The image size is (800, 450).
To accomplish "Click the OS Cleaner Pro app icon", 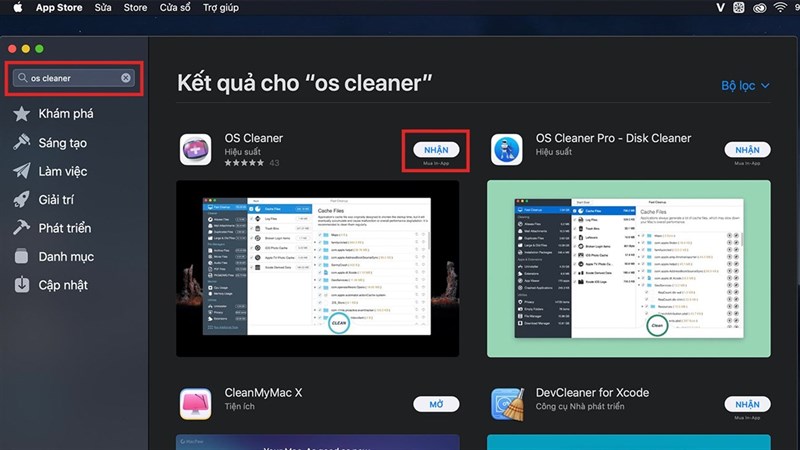I will (x=507, y=149).
